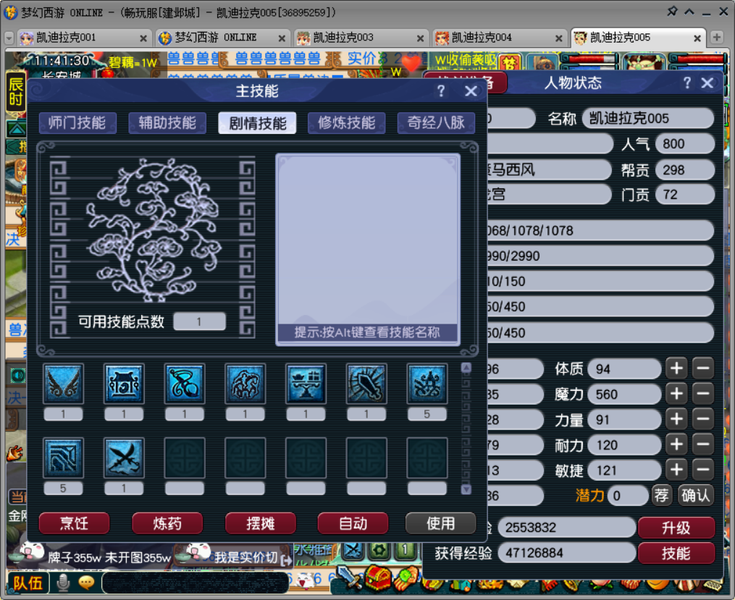The height and width of the screenshot is (600, 735).
Task: Close the 凯迪拉克004 tab
Action: pos(559,38)
